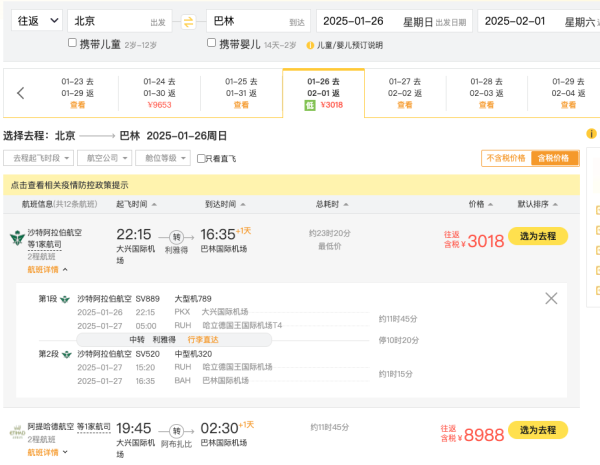Click 等1家航司 next to Etihad airline
This screenshot has height=465, width=600.
pyautogui.click(x=94, y=427)
